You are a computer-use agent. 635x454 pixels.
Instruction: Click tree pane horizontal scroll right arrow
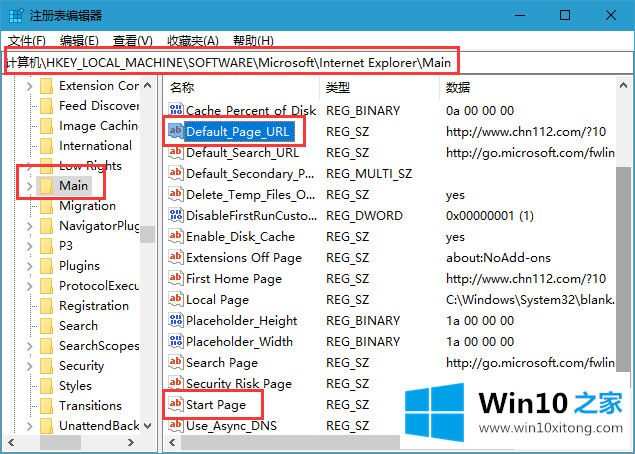click(130, 443)
